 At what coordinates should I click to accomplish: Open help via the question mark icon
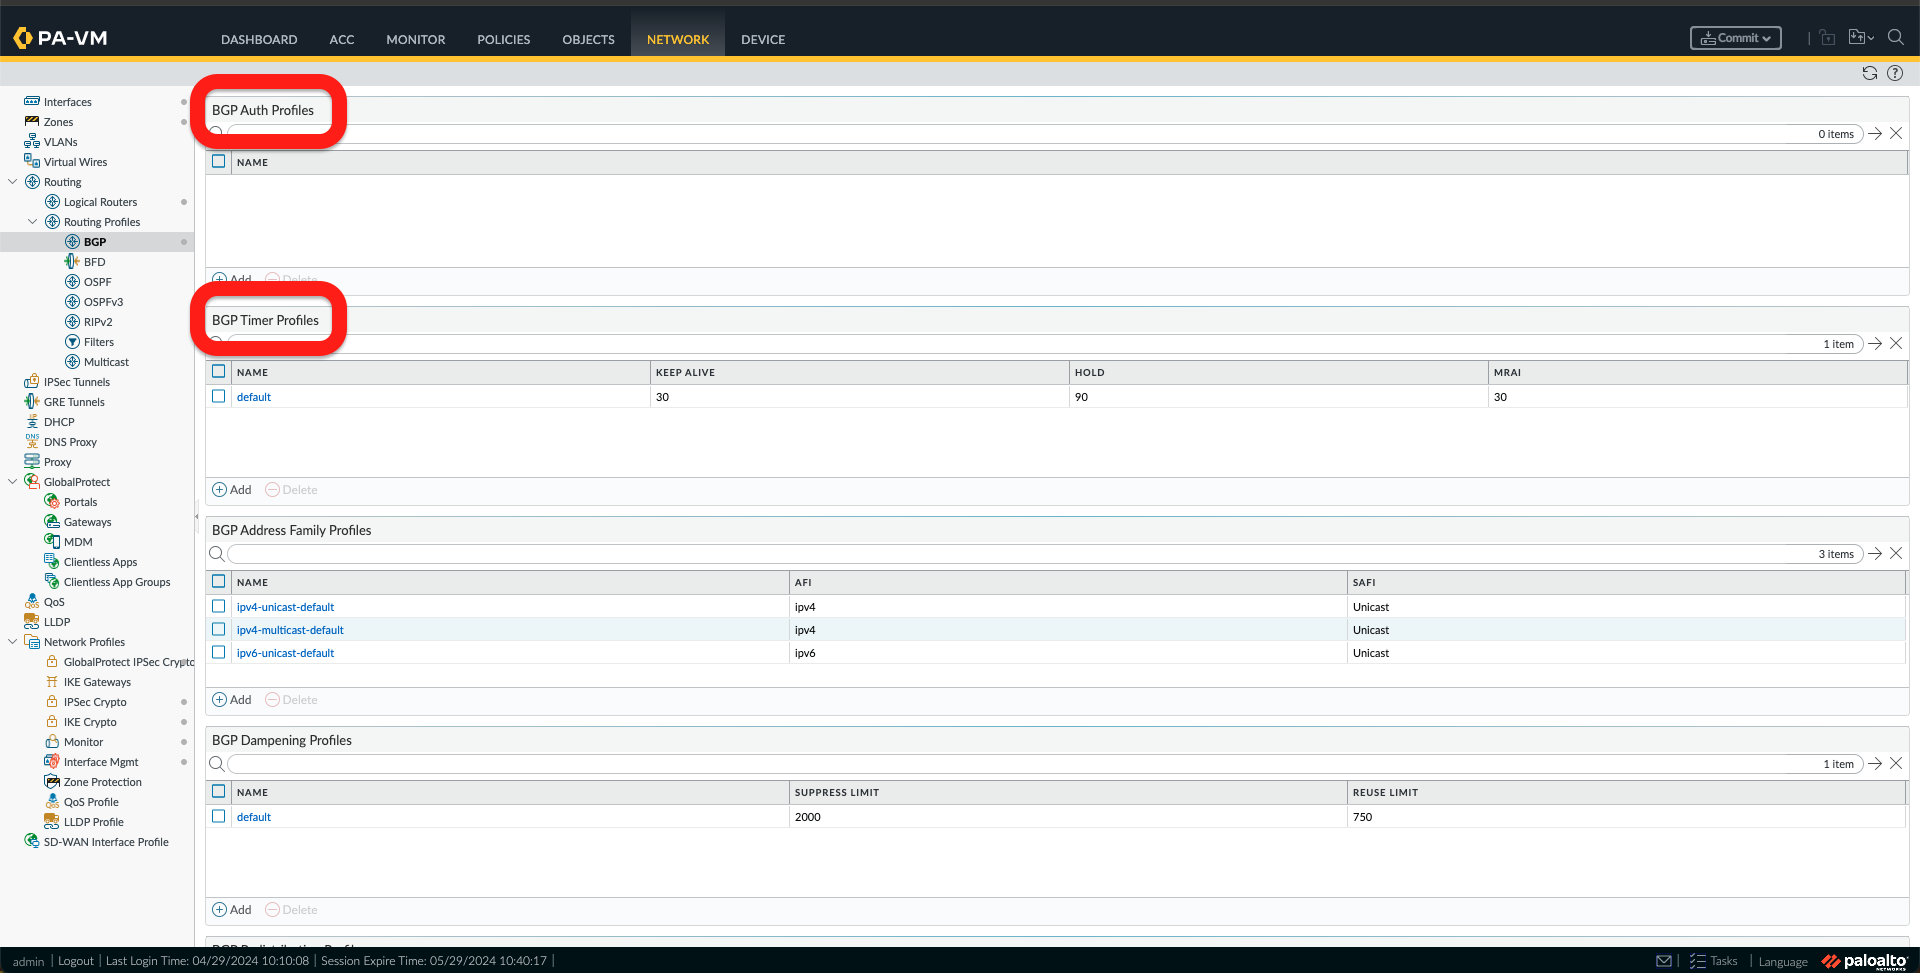tap(1895, 73)
